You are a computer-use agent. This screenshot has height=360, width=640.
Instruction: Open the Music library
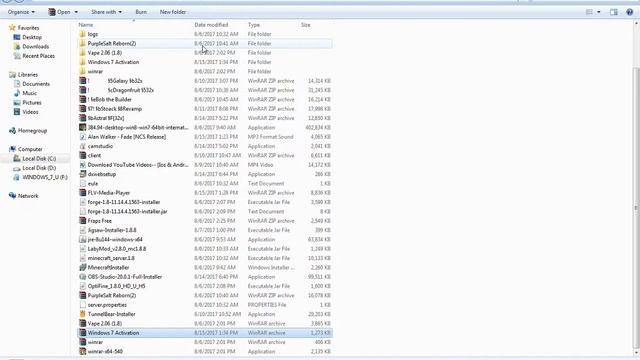point(29,93)
